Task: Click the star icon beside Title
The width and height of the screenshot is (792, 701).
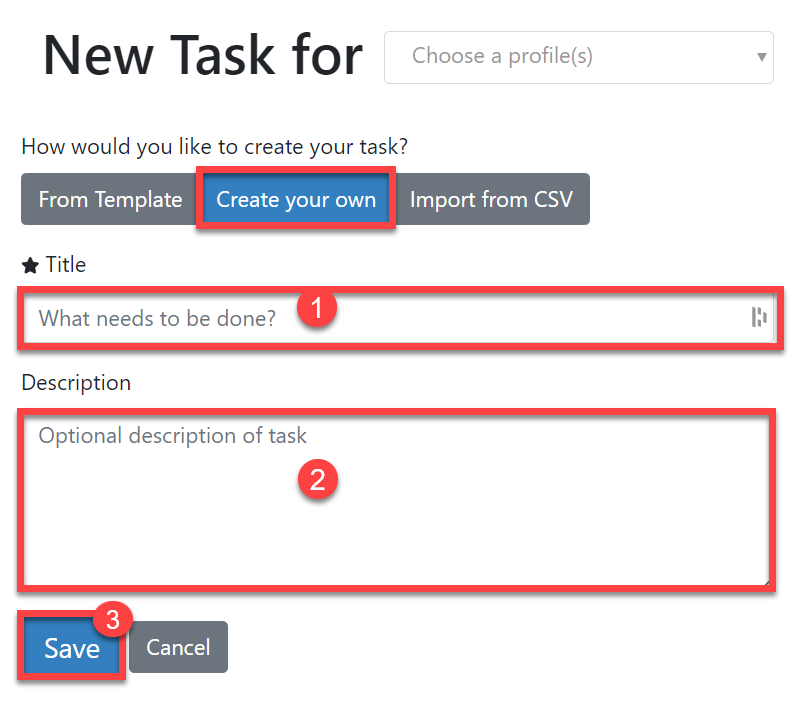Action: click(x=30, y=265)
